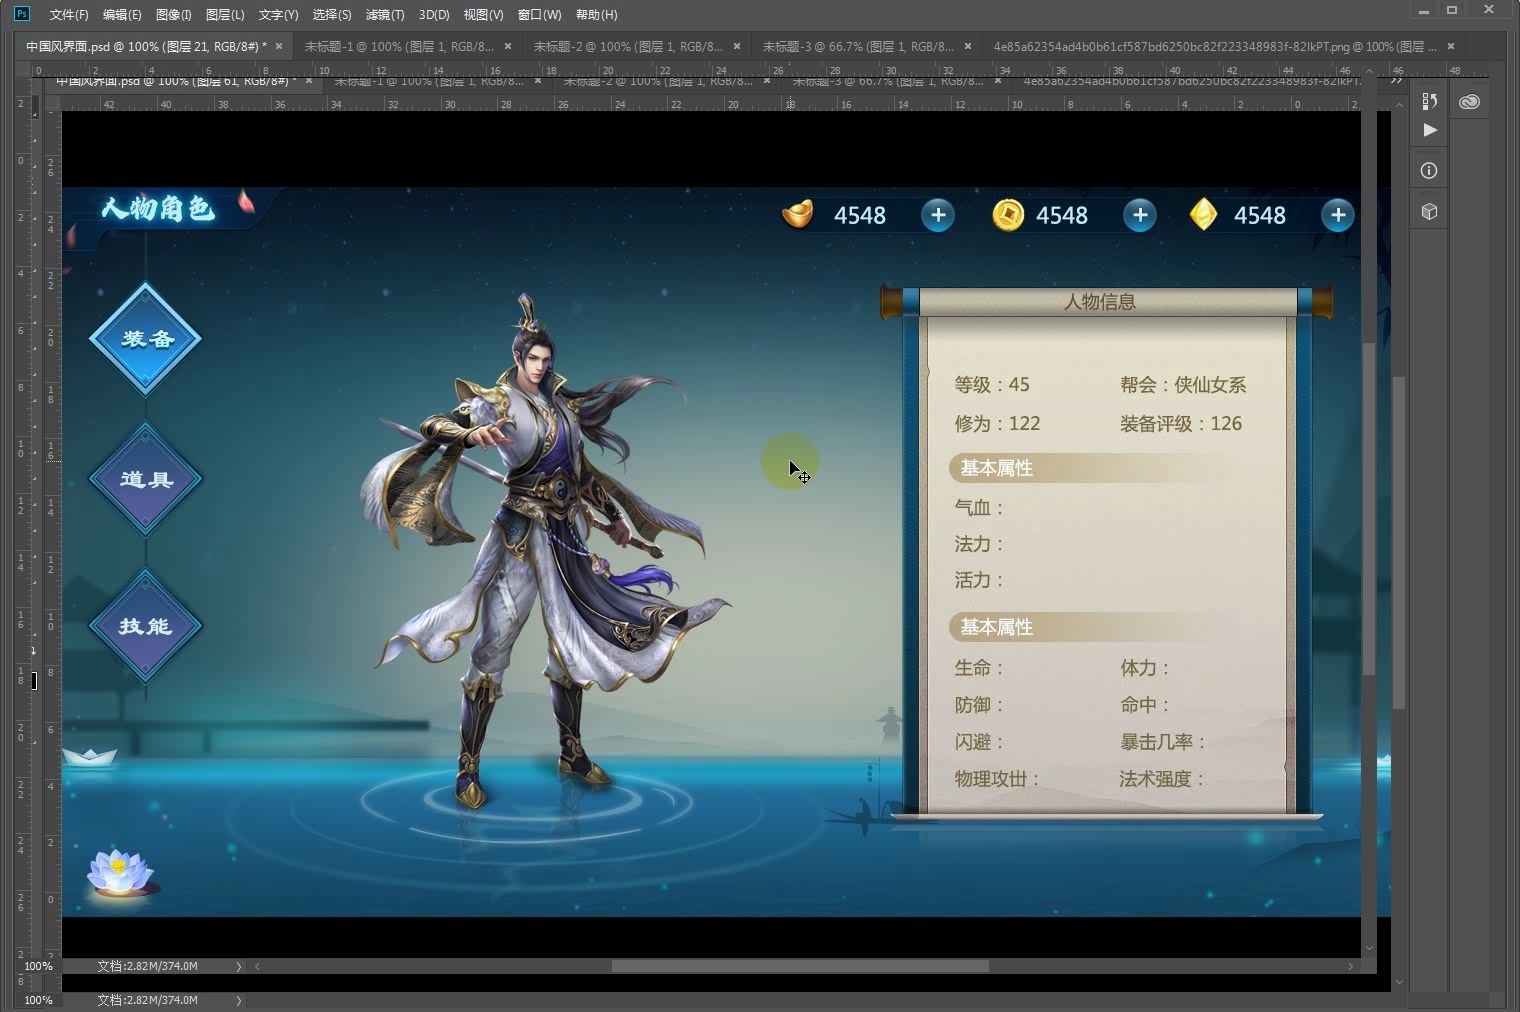The image size is (1520, 1012).
Task: Click the 法术强度： label
Action: 1163,779
